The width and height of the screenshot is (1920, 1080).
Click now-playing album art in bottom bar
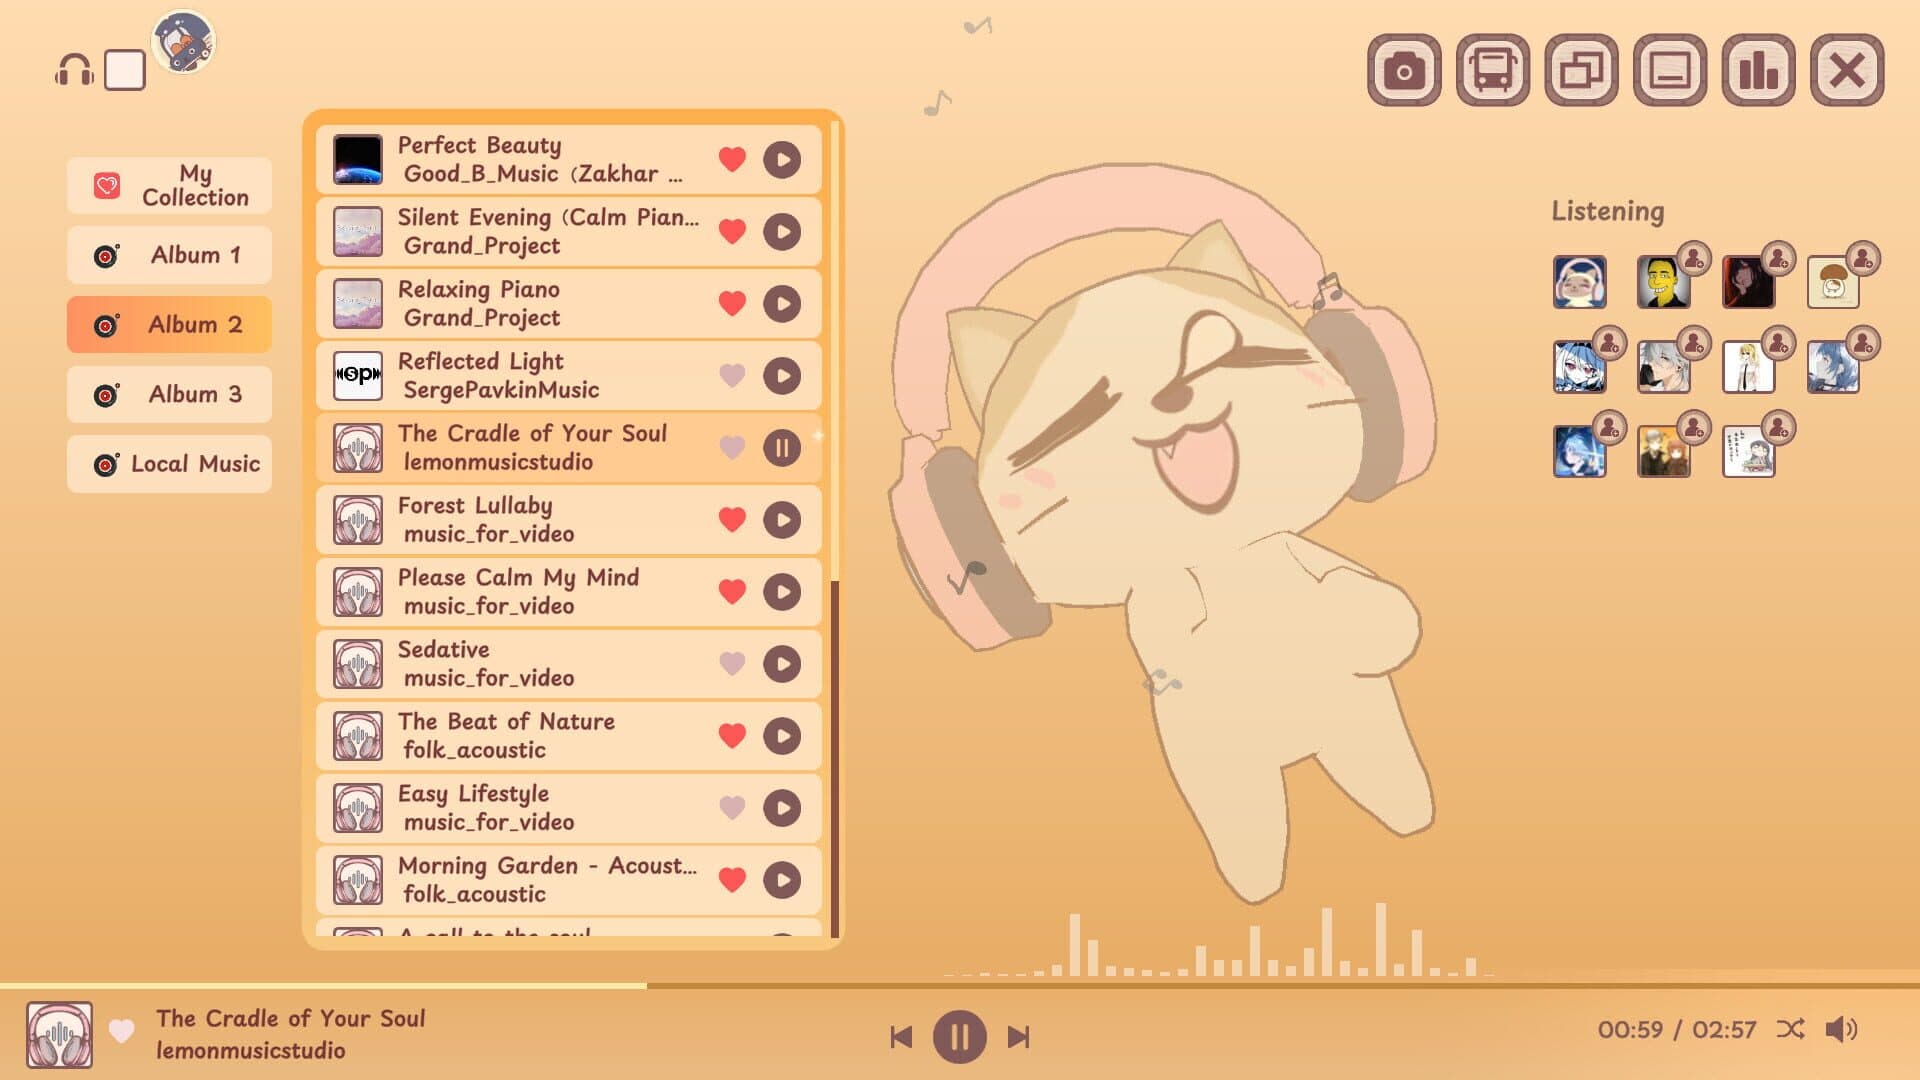pyautogui.click(x=60, y=1036)
